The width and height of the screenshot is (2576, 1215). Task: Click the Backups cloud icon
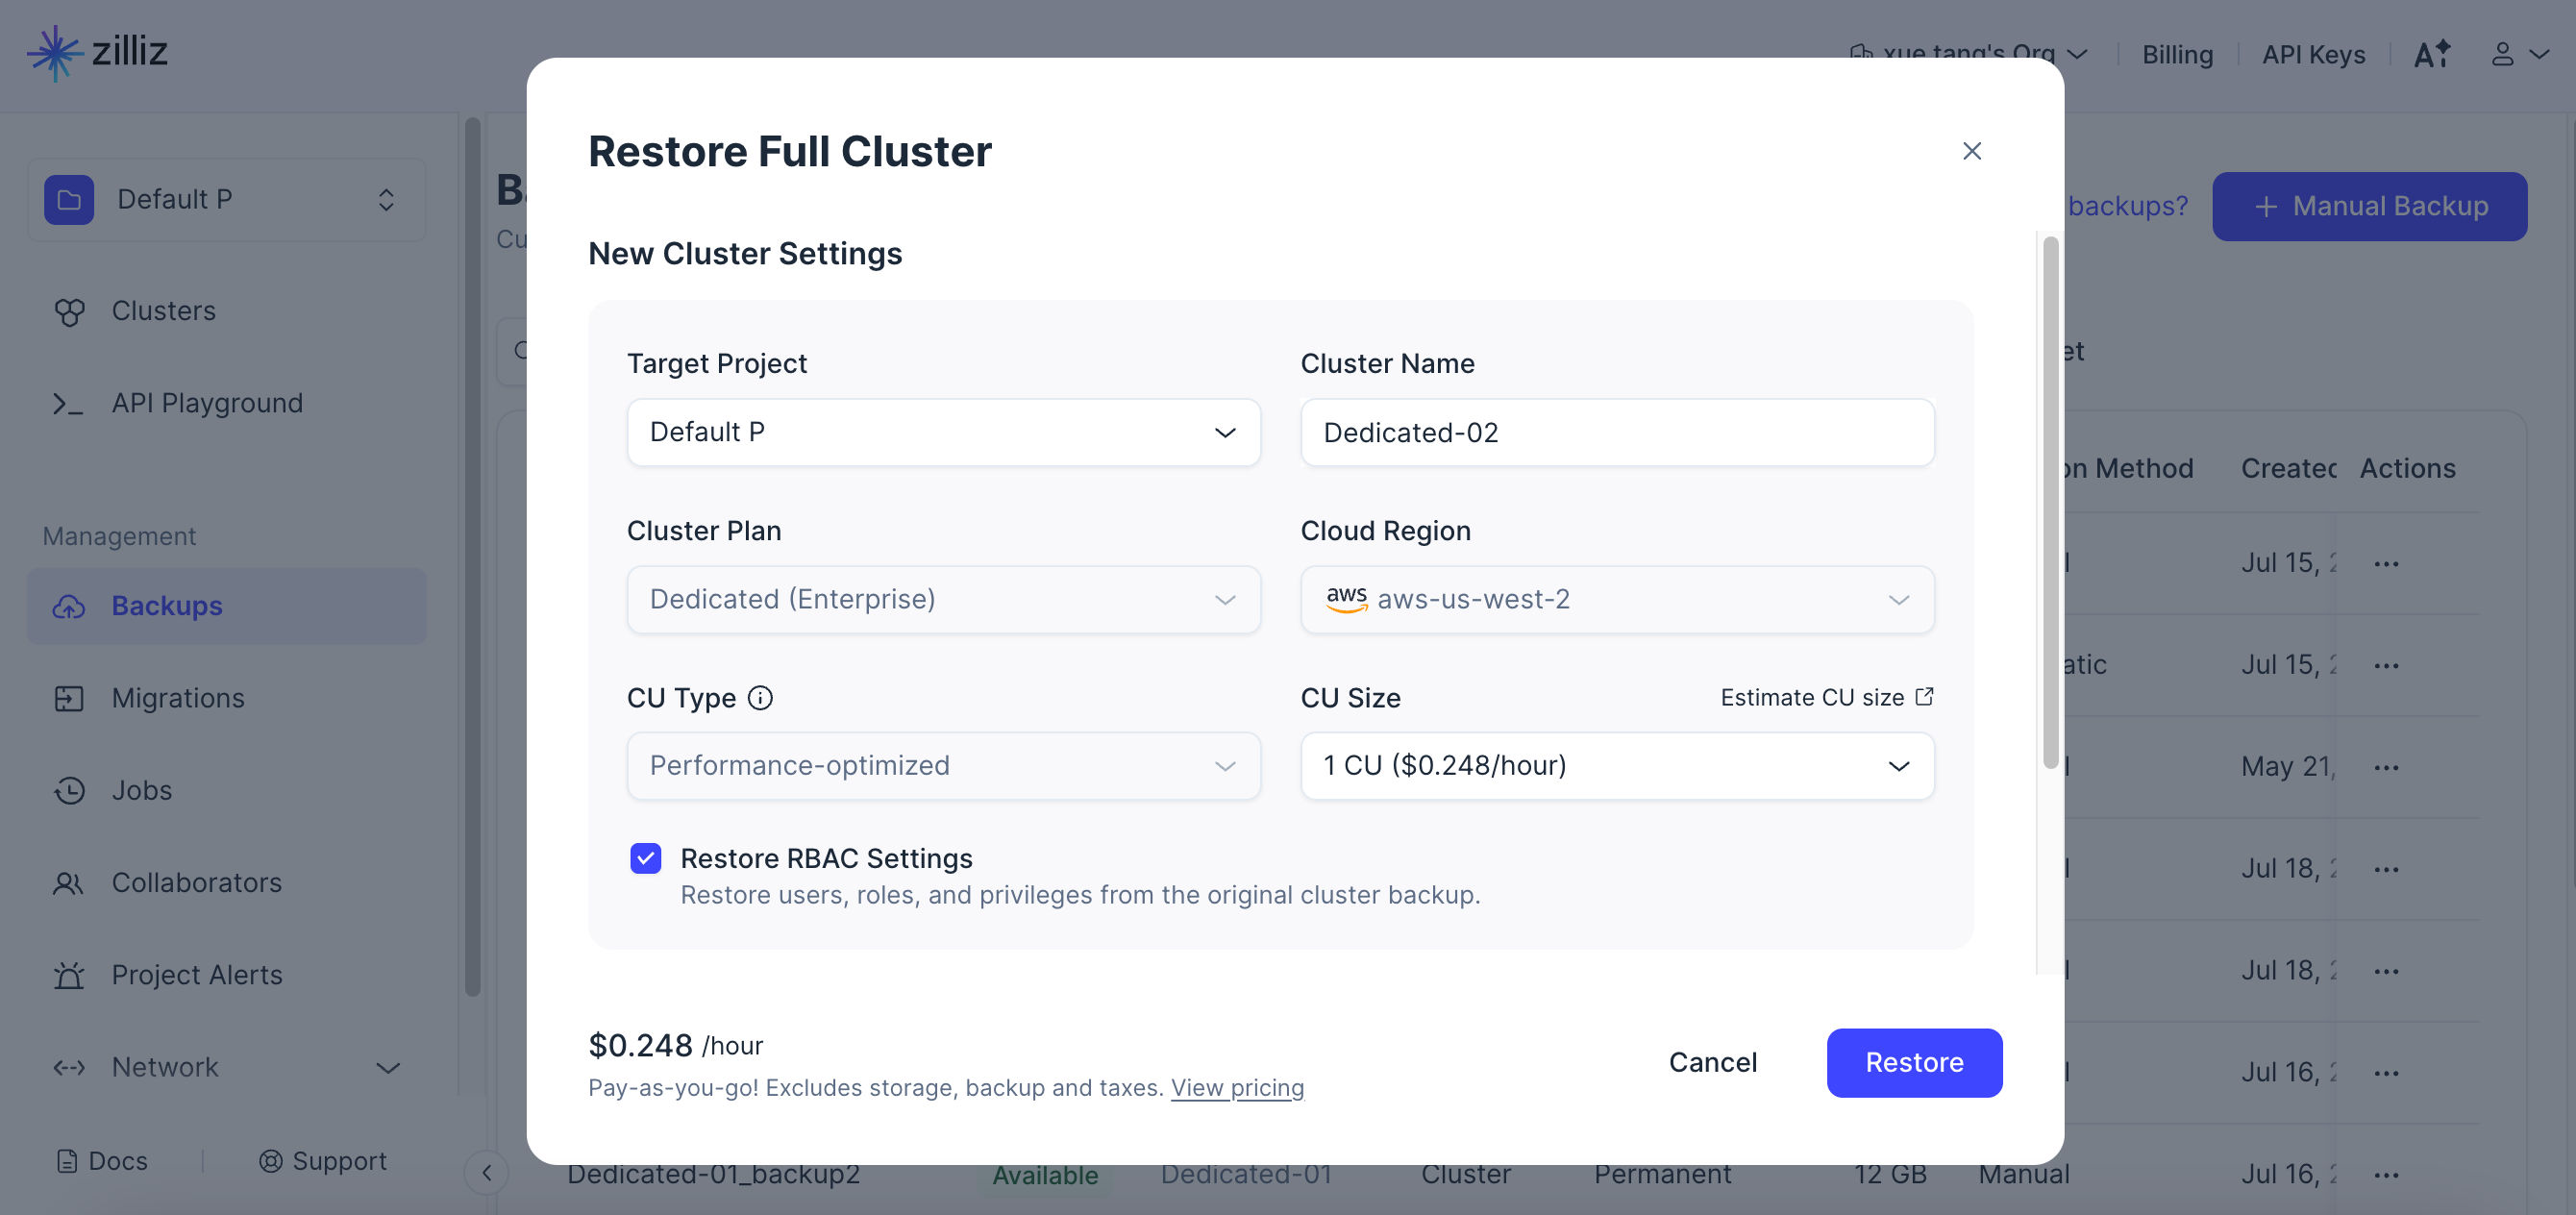point(69,606)
